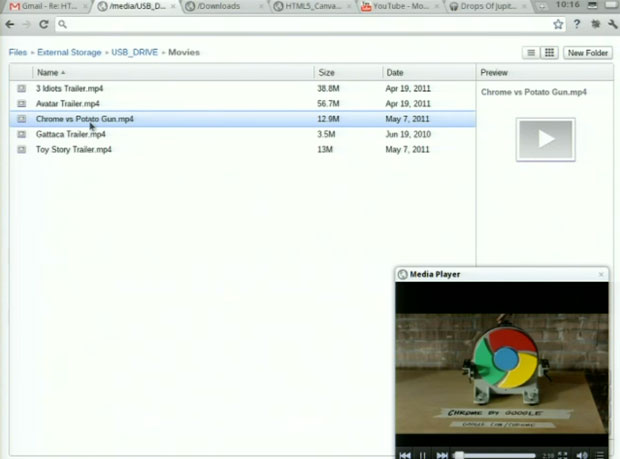This screenshot has width=620, height=459.
Task: Click the browser forward arrow
Action: coord(26,25)
